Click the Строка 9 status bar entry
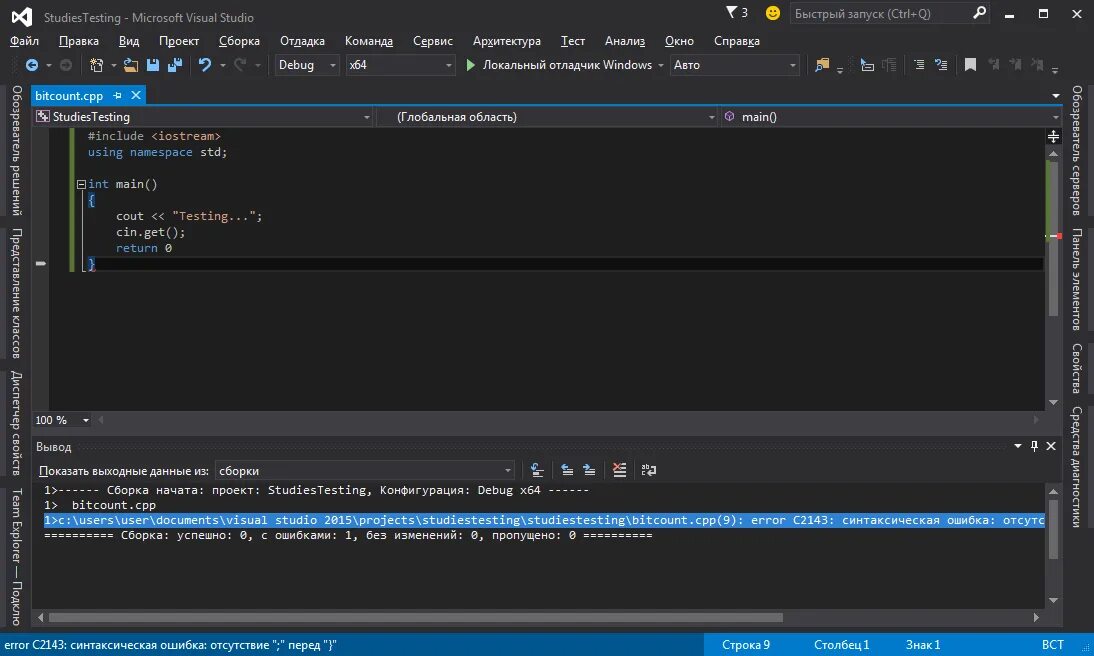The image size is (1094, 656). click(x=745, y=645)
